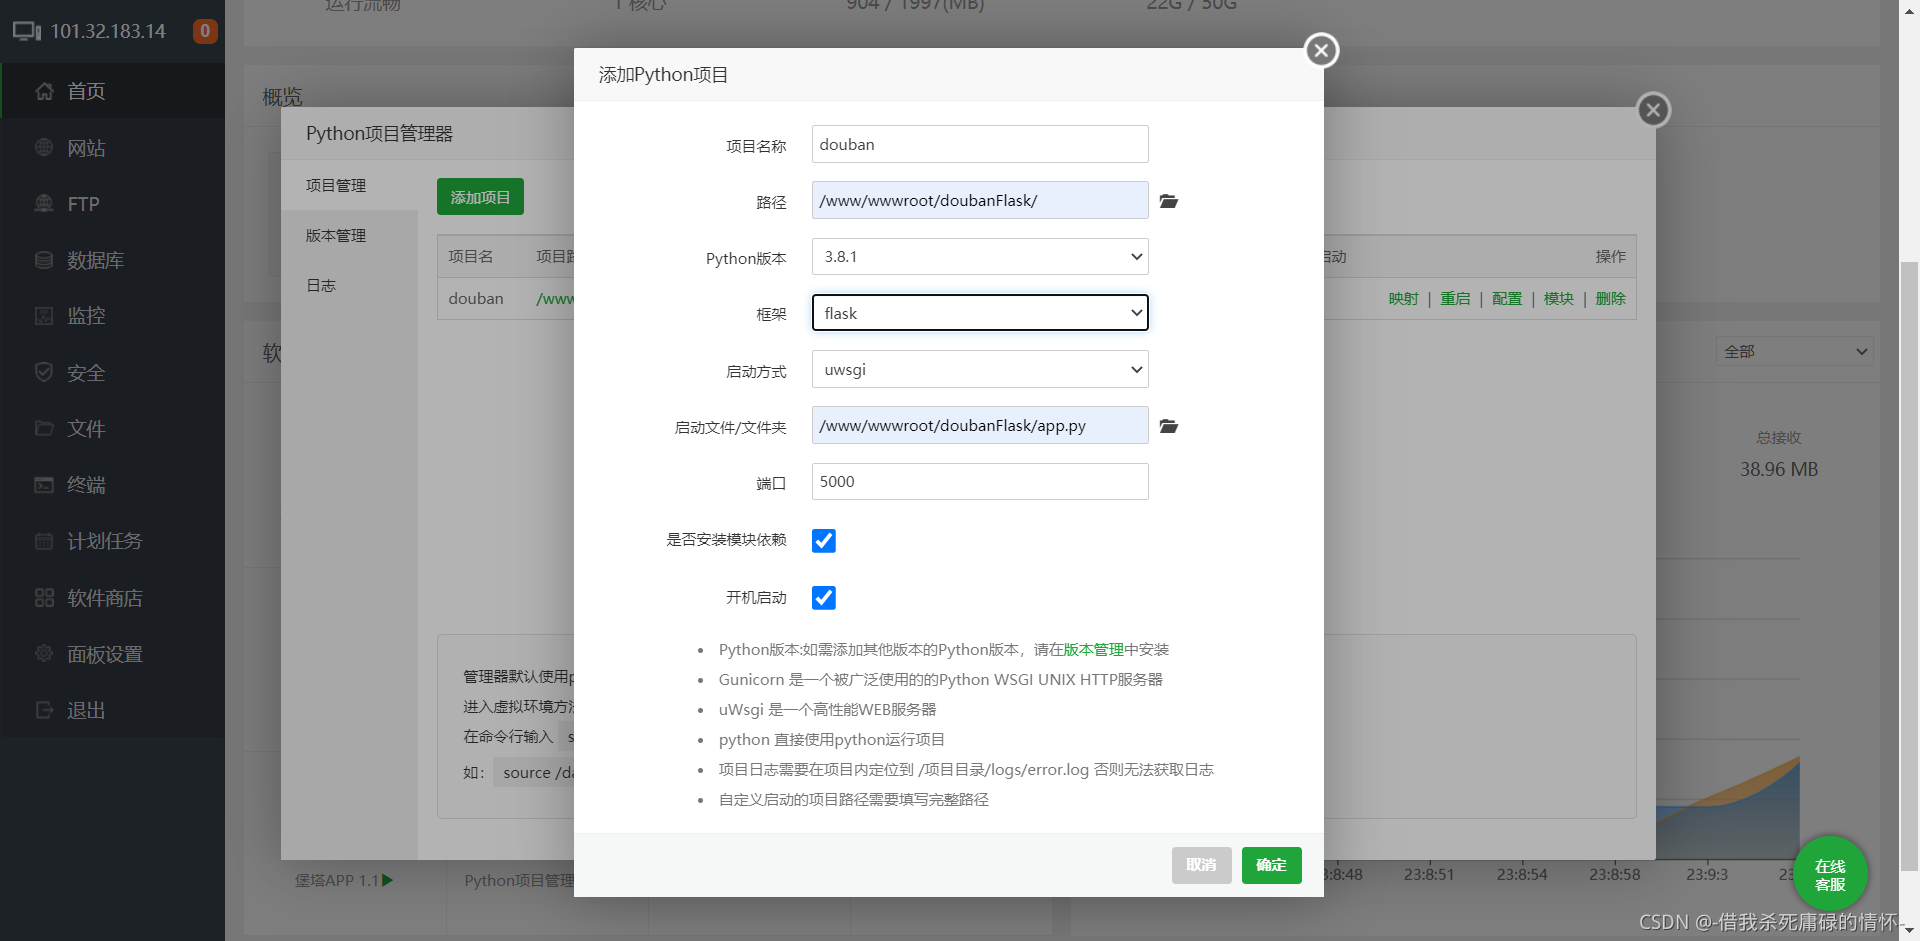Expand the 启动方式 dropdown showing uwsgi

tap(978, 369)
